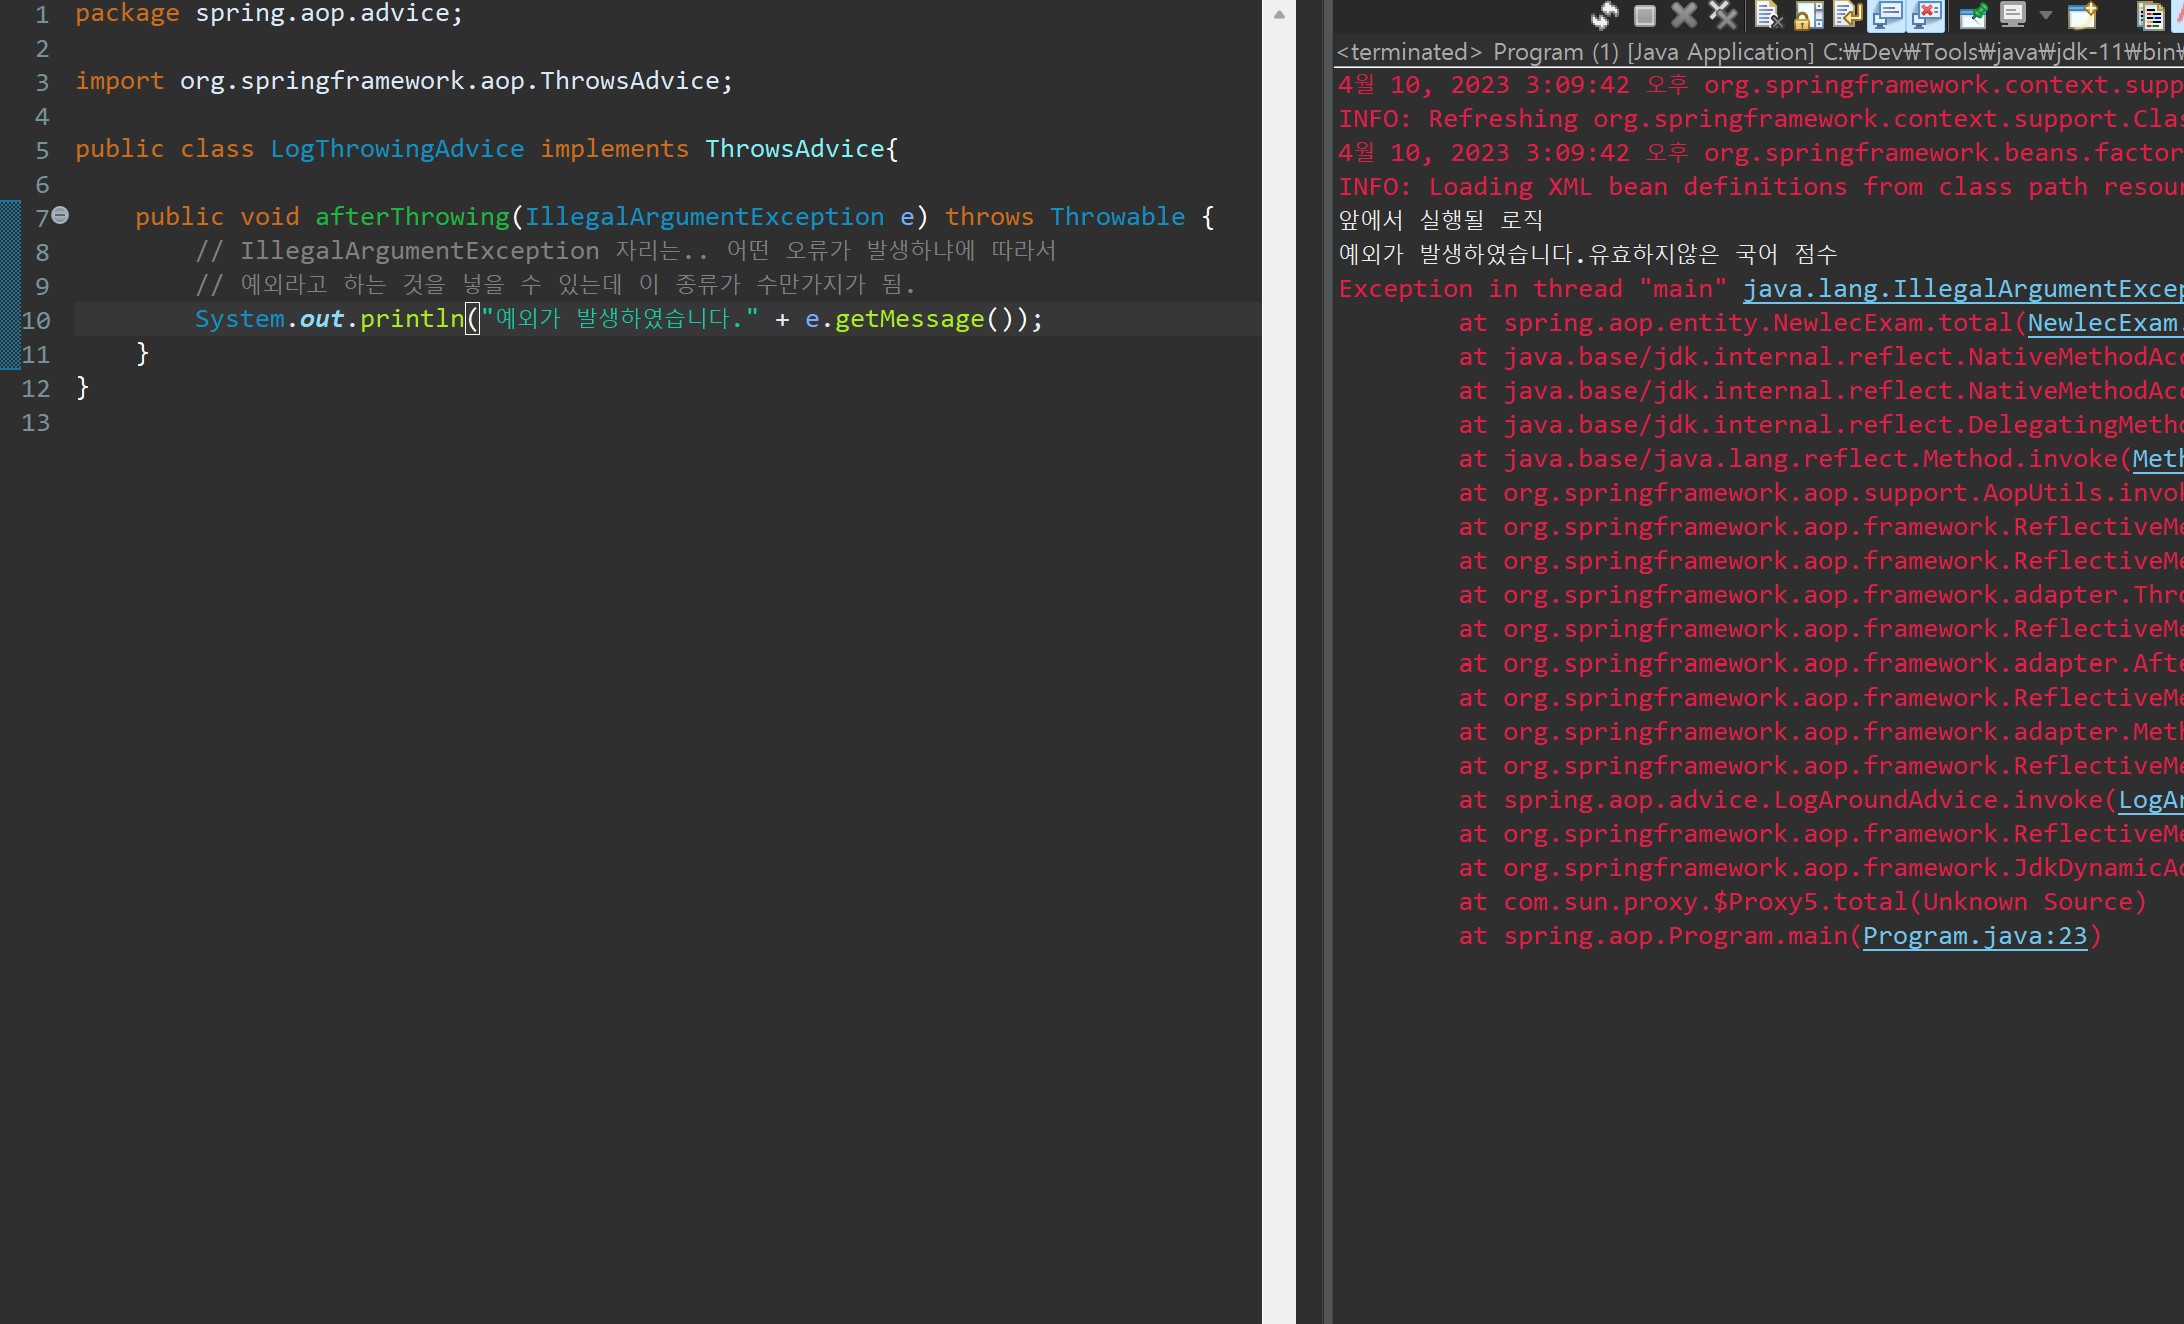This screenshot has height=1324, width=2184.
Task: Click java.lang.IllegalArgumentException exception link
Action: pyautogui.click(x=1960, y=289)
